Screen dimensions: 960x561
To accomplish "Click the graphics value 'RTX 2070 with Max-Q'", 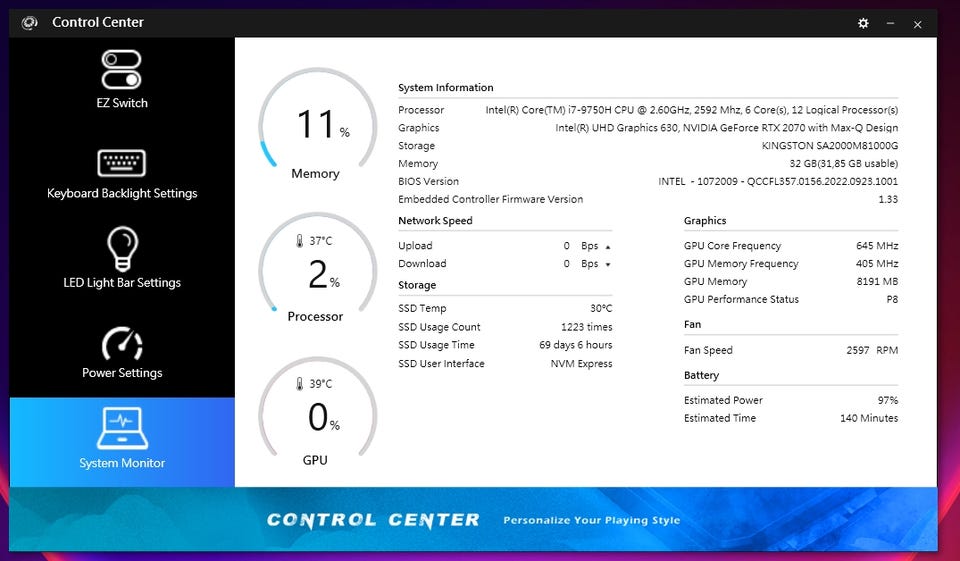I will click(x=727, y=128).
